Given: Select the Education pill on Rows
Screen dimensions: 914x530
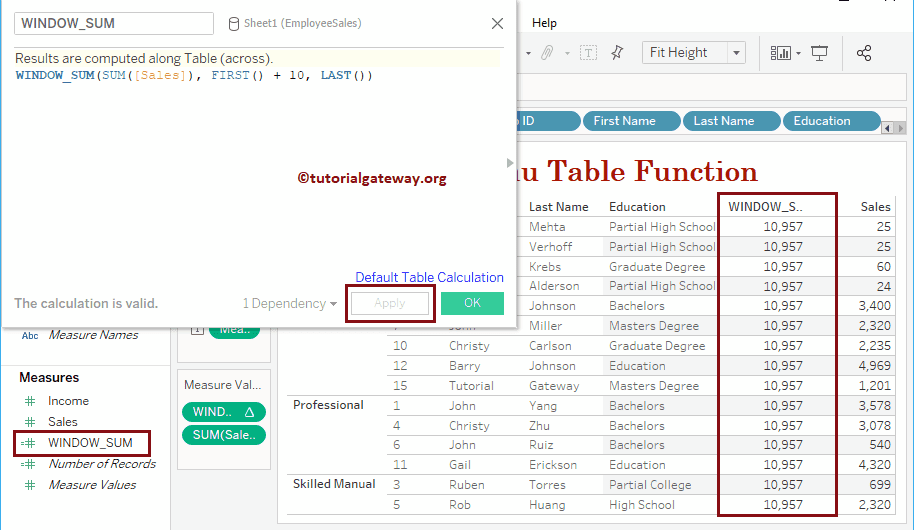Looking at the screenshot, I should point(831,121).
